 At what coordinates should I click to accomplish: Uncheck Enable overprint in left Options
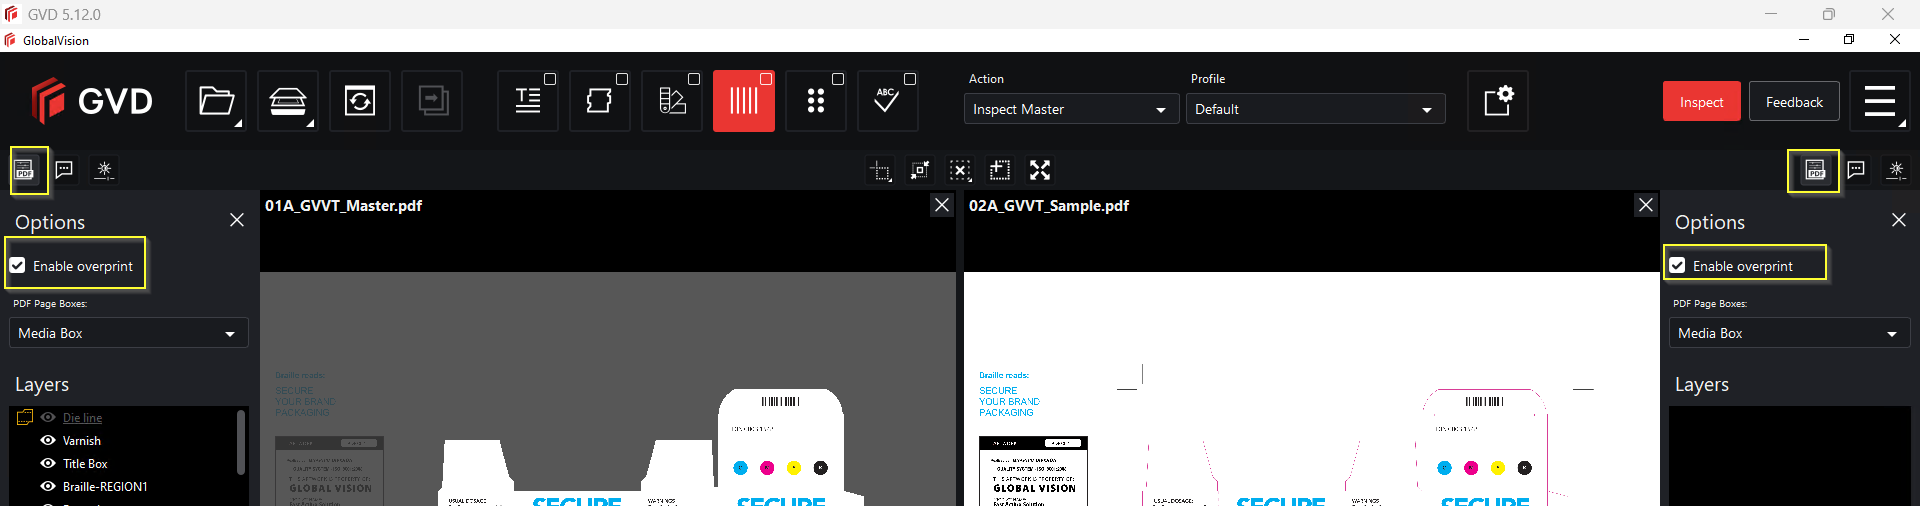click(18, 266)
